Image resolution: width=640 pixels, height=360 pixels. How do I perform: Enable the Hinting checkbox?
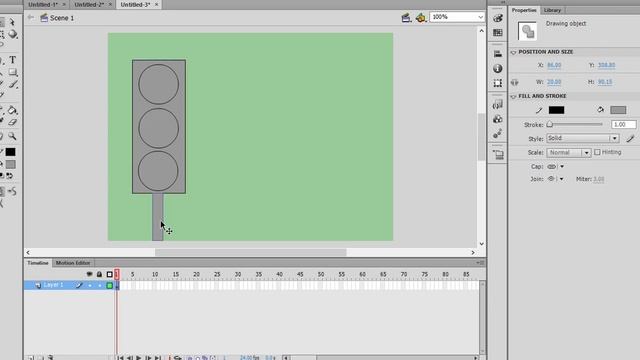click(x=597, y=152)
